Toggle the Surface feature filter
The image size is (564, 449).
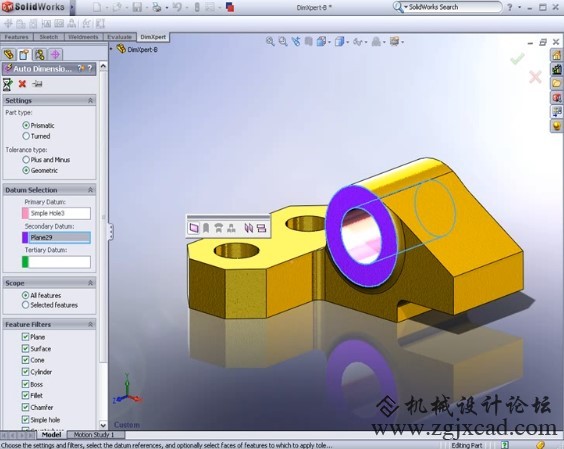point(25,348)
